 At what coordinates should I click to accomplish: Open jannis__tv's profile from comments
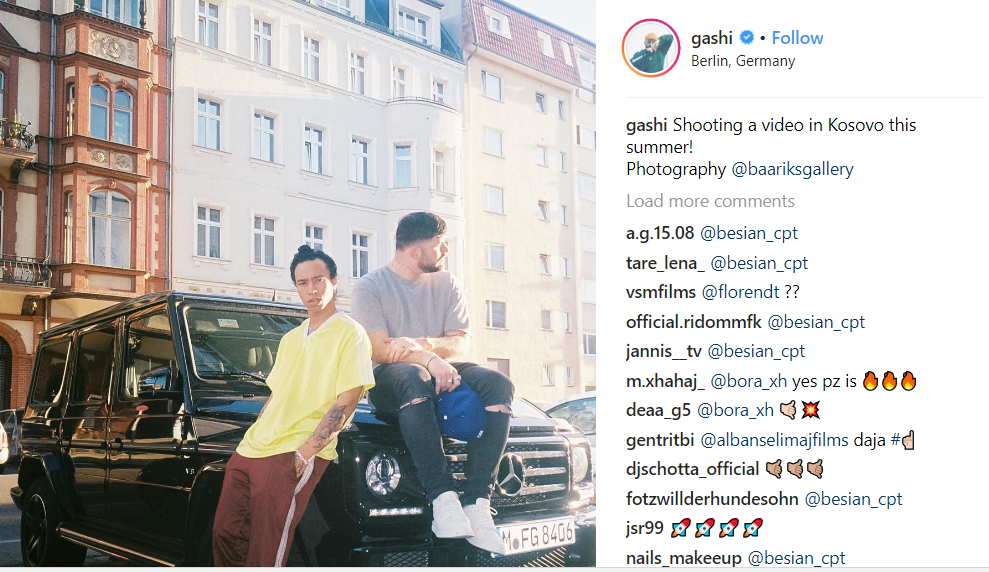click(664, 351)
